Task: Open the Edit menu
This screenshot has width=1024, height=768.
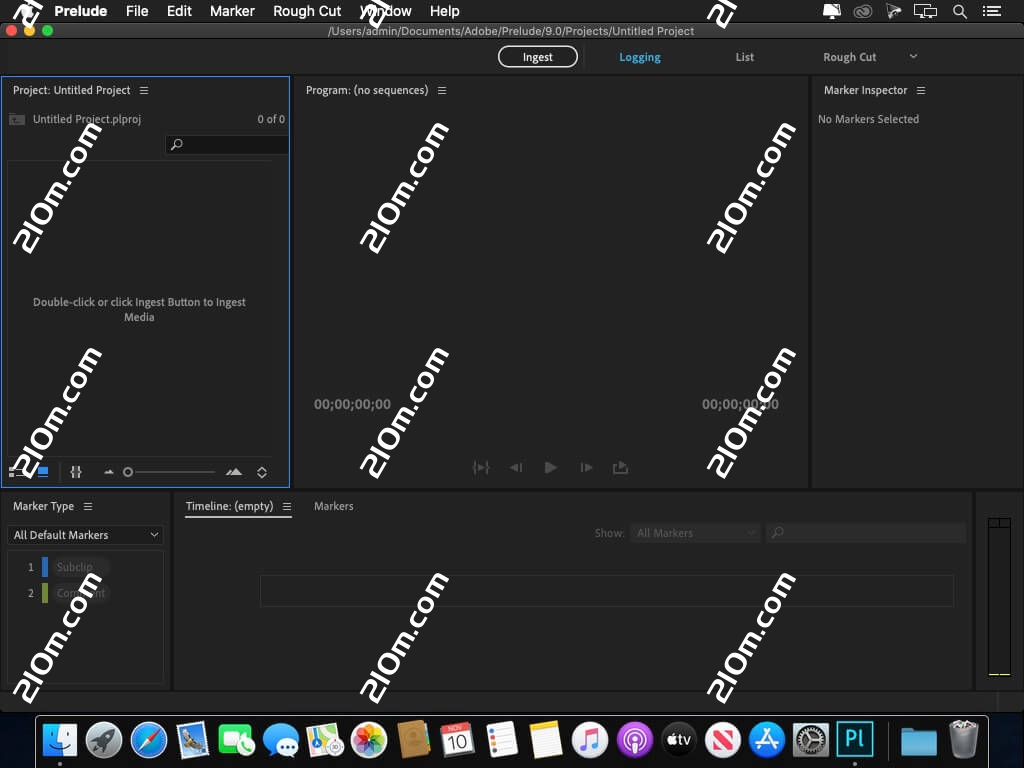Action: tap(179, 11)
